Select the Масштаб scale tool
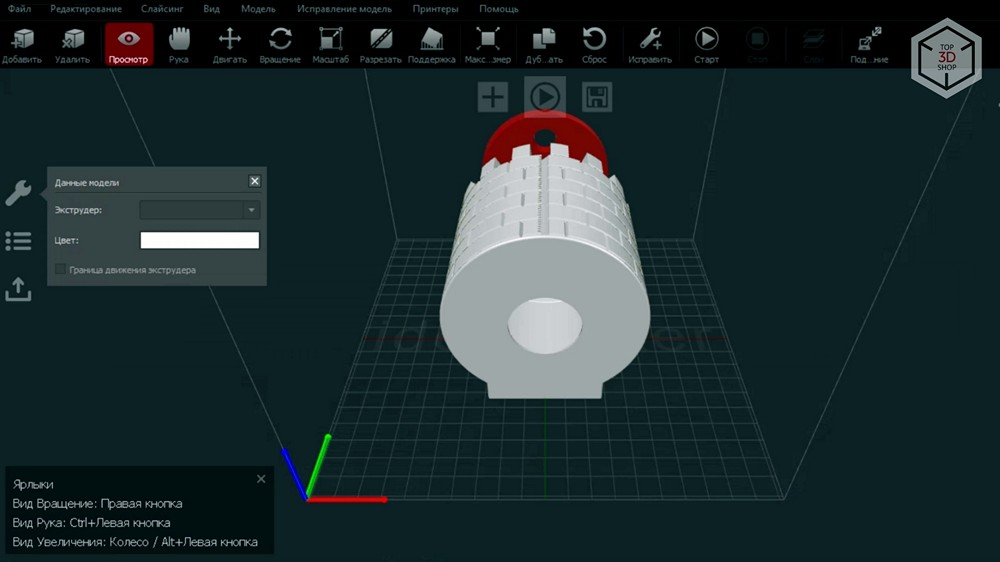Image resolution: width=1000 pixels, height=562 pixels. [330, 45]
